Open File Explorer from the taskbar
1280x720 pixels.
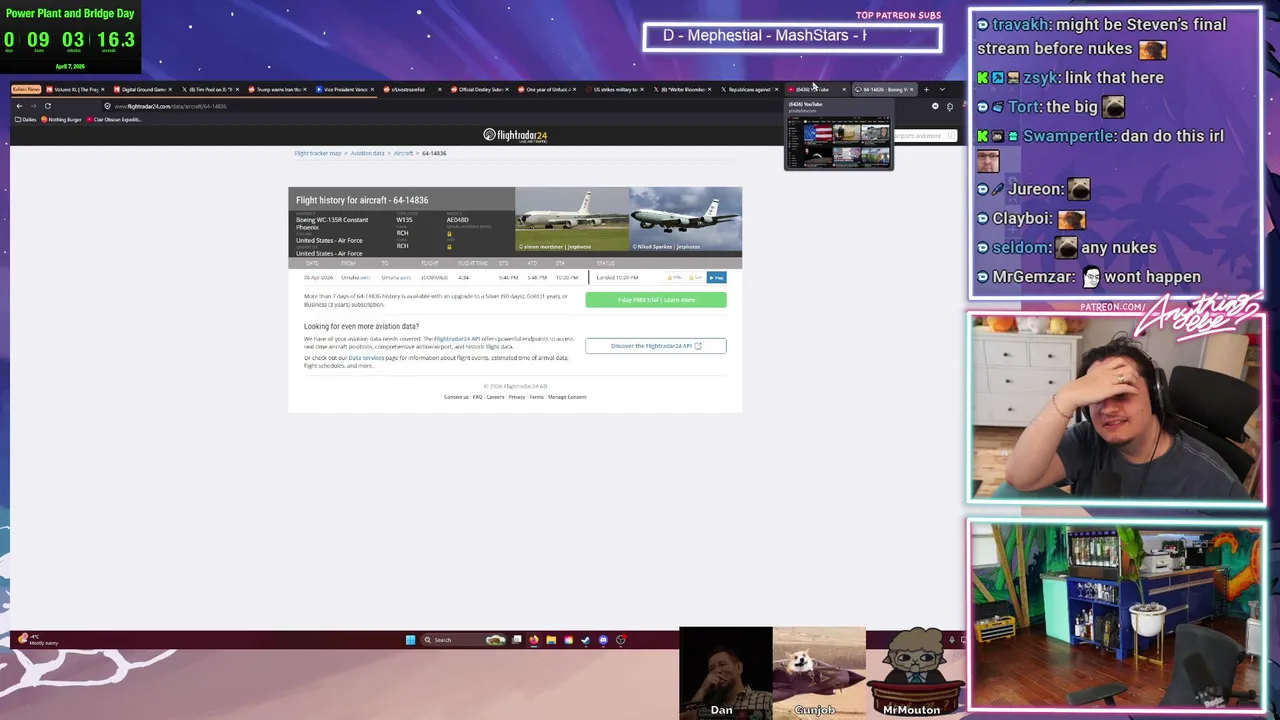(551, 640)
